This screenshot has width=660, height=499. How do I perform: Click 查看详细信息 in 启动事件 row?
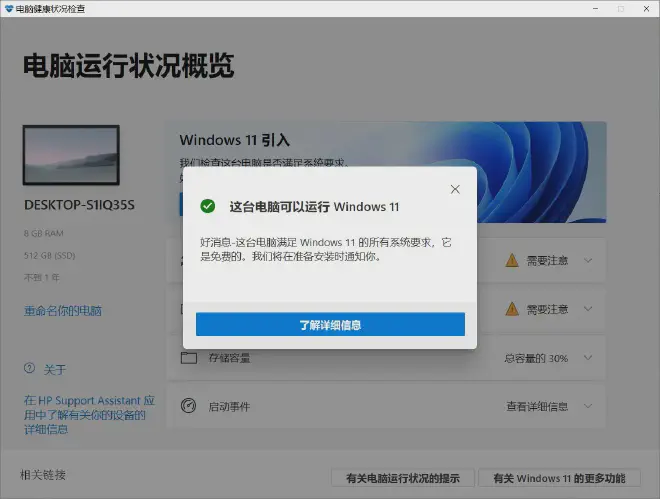tap(537, 407)
